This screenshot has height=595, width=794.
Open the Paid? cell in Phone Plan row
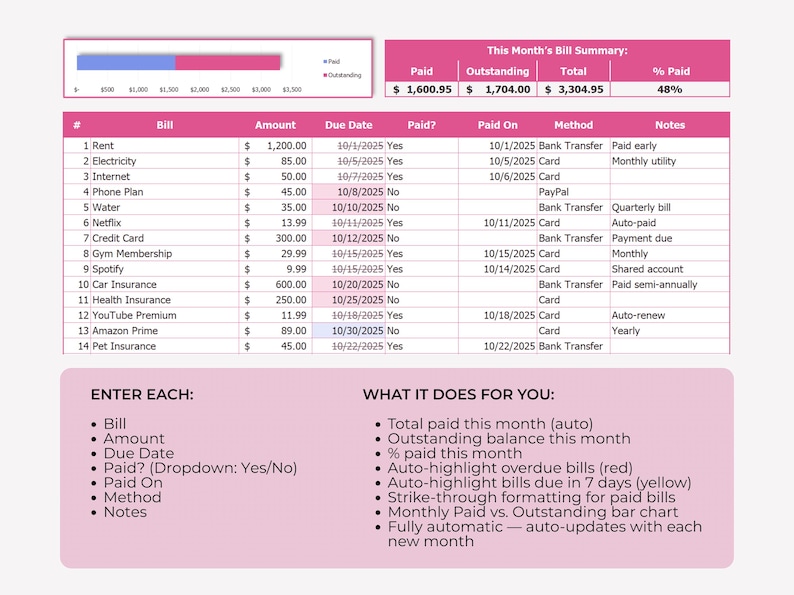tap(422, 192)
